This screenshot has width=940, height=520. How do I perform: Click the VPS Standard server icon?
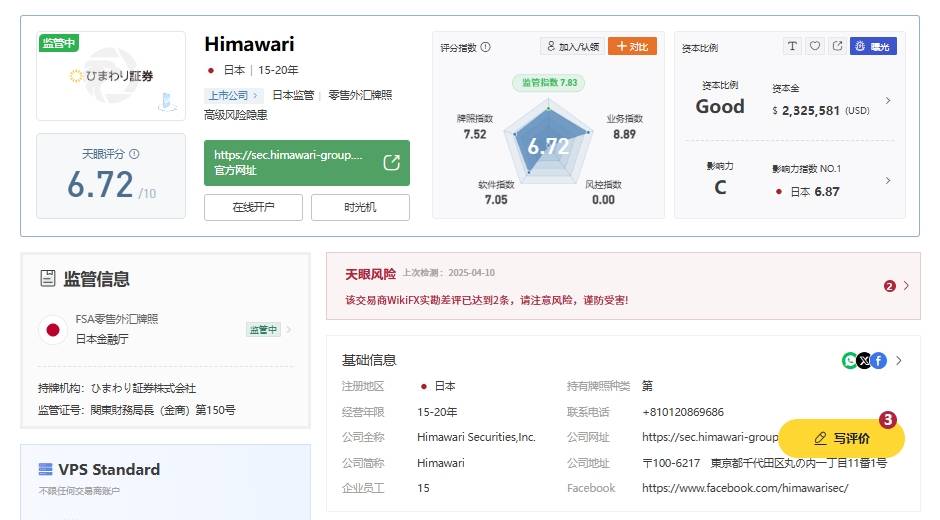pos(46,469)
